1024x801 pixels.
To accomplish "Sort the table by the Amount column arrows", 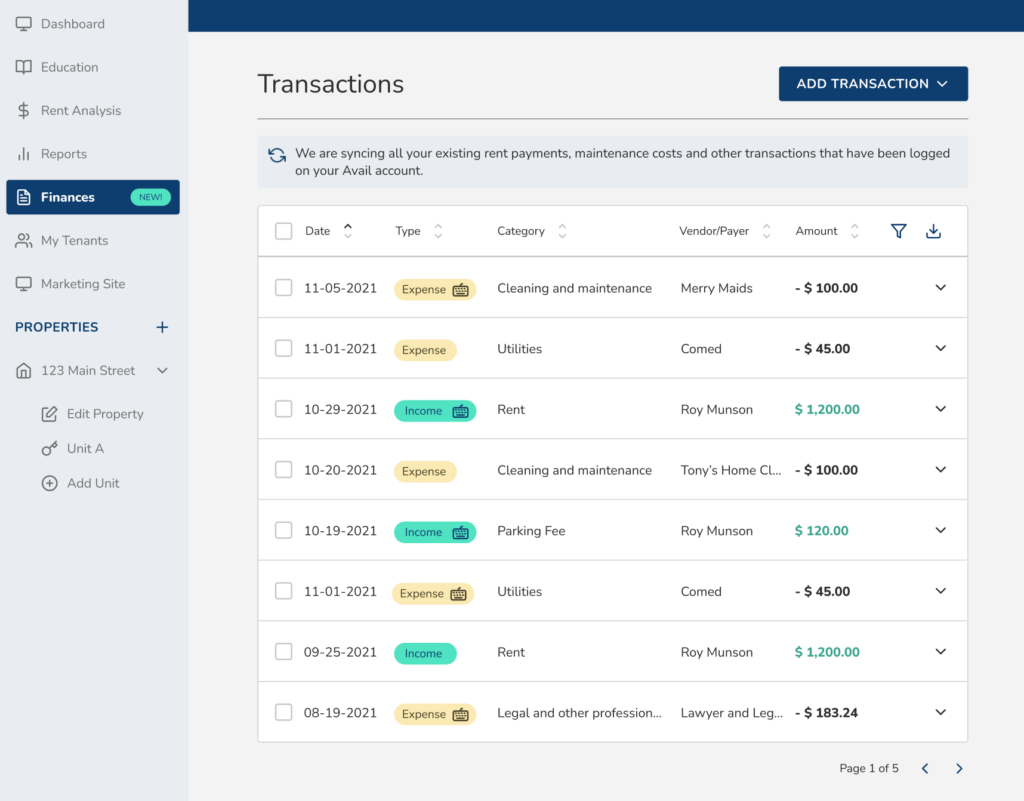I will [854, 230].
